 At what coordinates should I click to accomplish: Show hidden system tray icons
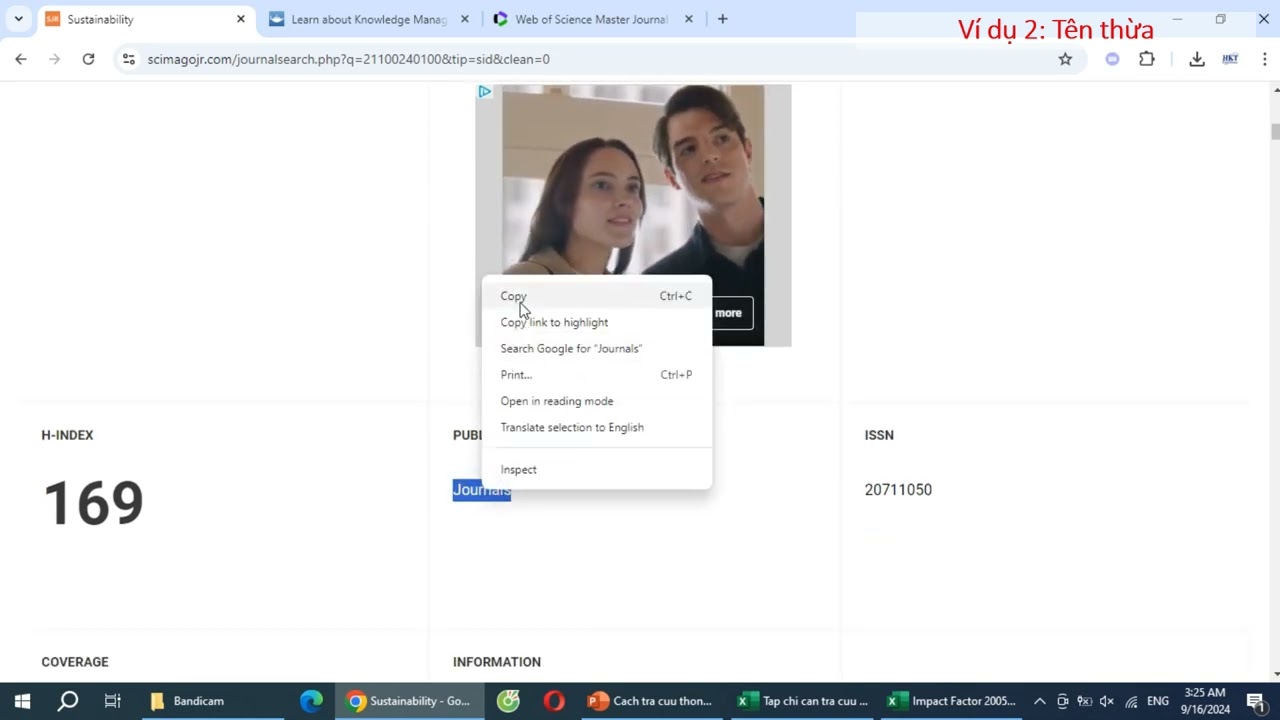tap(1040, 701)
